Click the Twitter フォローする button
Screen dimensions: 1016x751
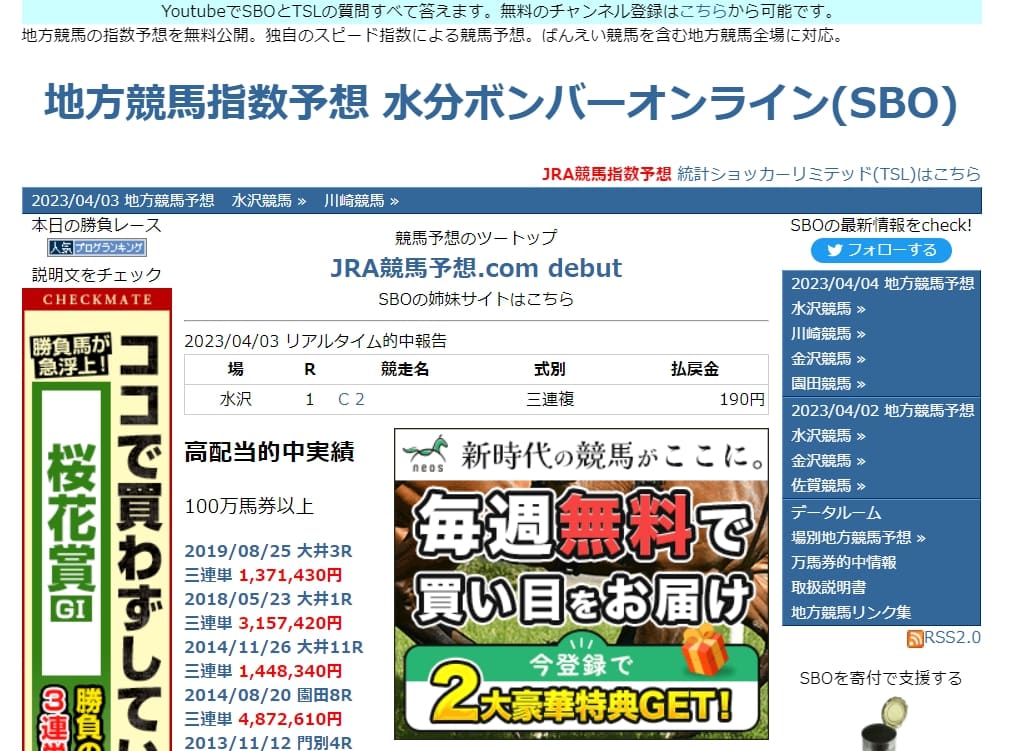click(881, 250)
